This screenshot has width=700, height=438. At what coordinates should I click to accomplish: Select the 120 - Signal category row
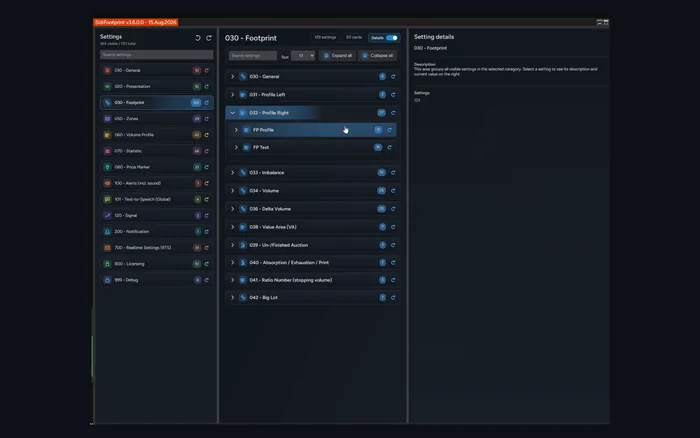(157, 216)
